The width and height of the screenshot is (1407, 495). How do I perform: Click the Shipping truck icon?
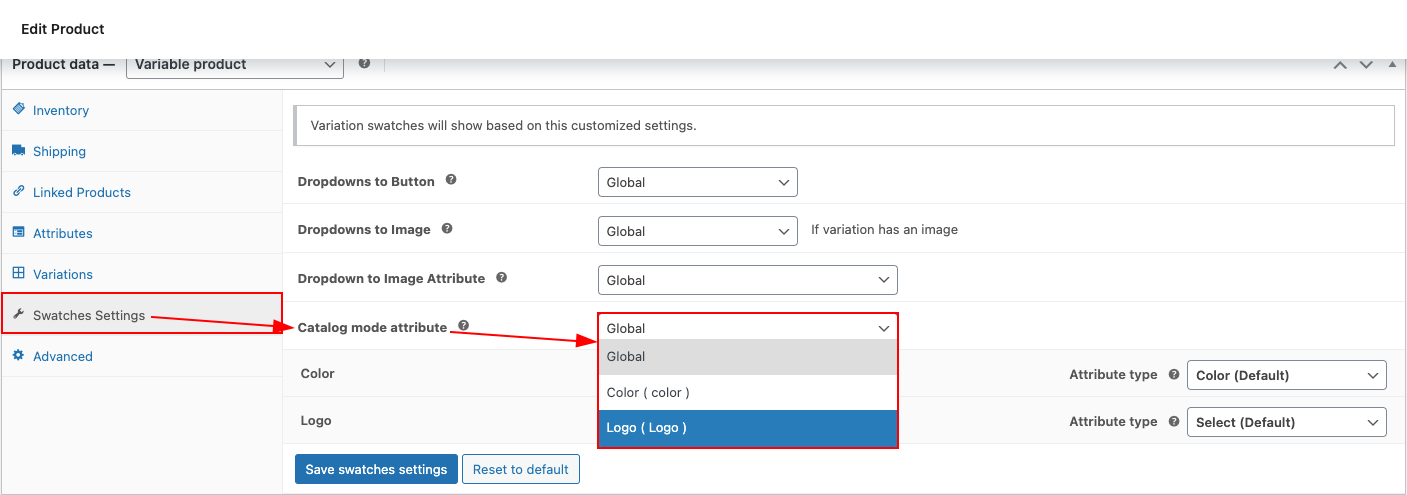(18, 150)
